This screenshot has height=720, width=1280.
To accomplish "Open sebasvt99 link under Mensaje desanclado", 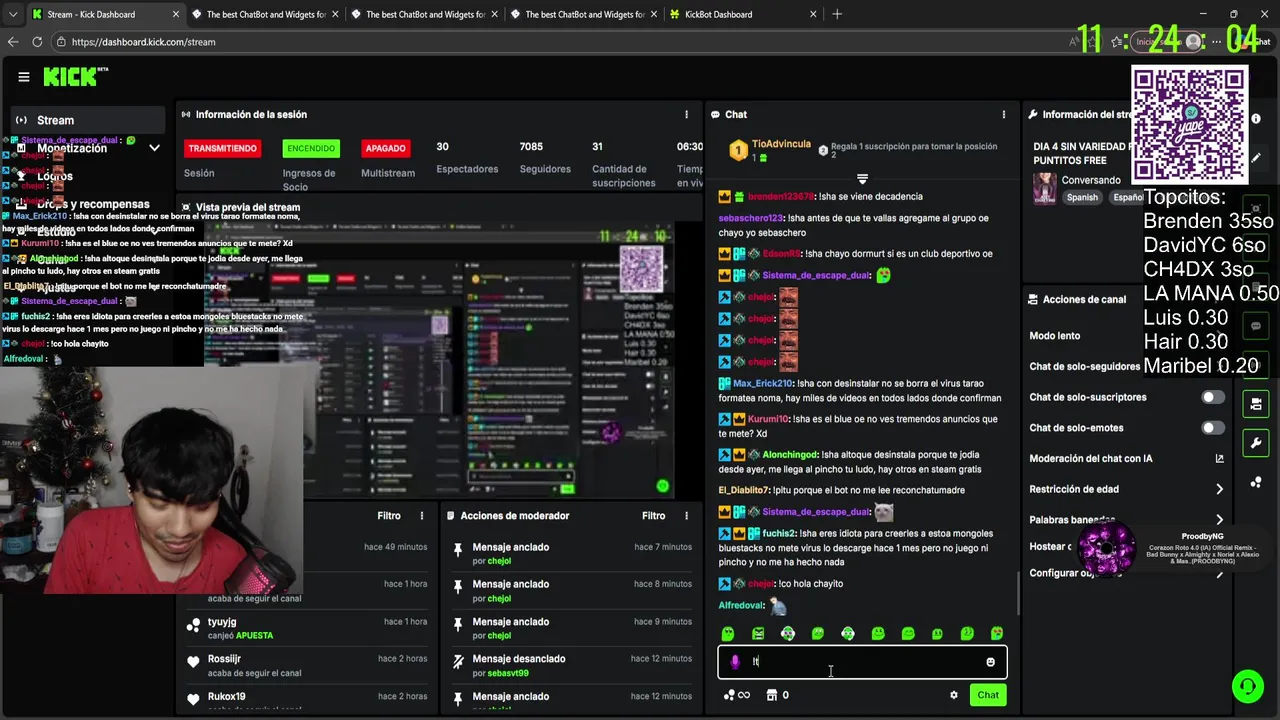I will 506,673.
